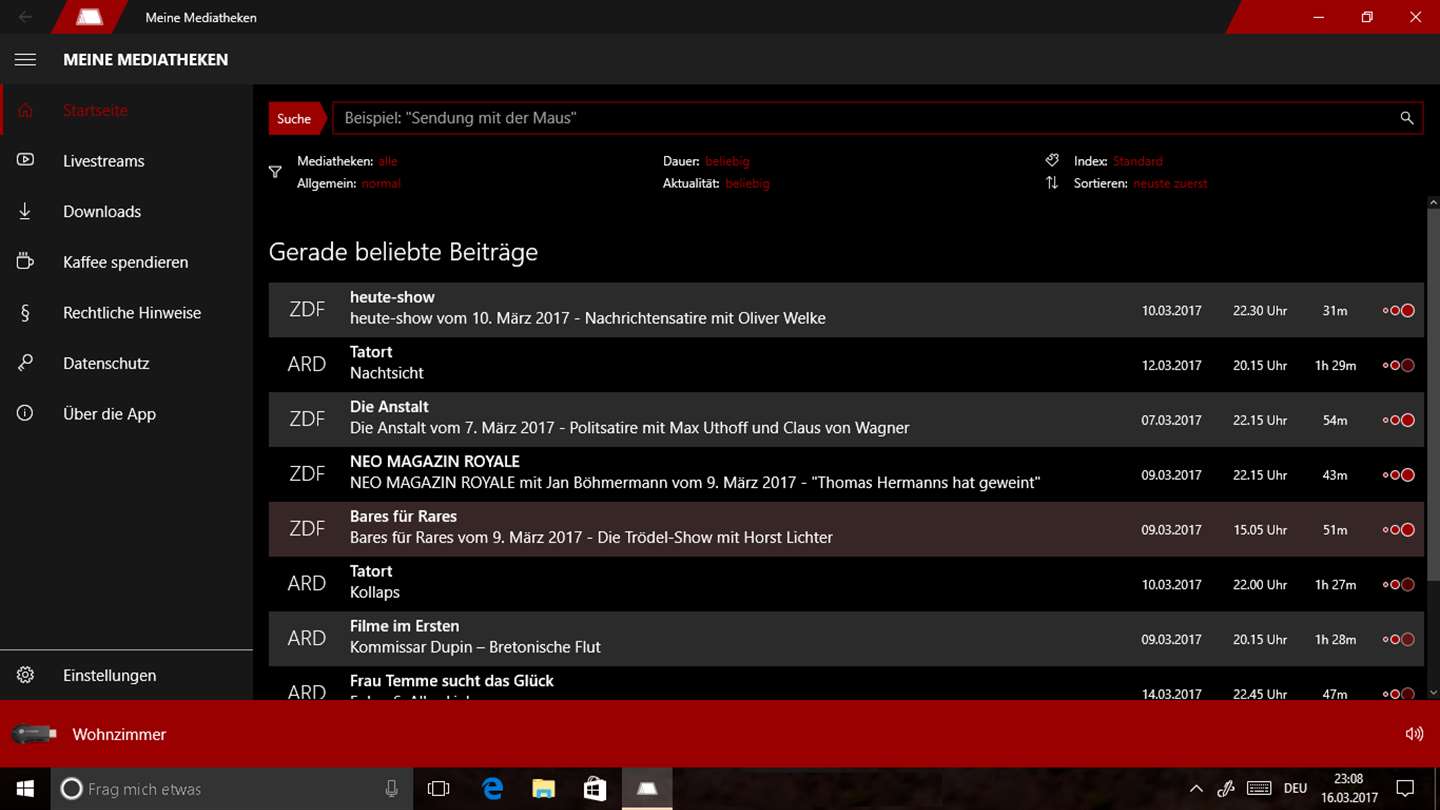Select the Wohnzimmer cast device label
Image resolution: width=1440 pixels, height=810 pixels.
coord(119,734)
